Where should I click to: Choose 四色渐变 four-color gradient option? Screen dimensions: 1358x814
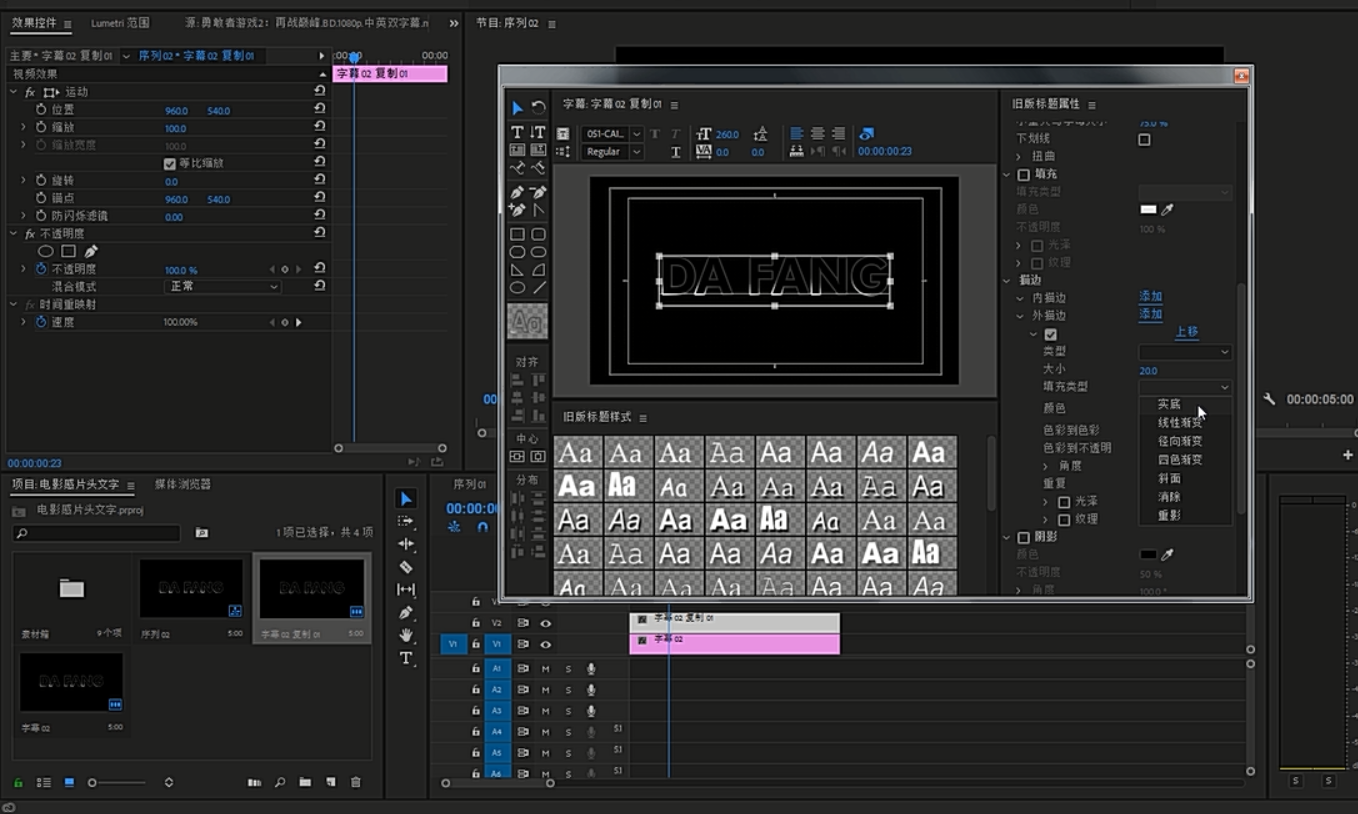click(x=1180, y=460)
